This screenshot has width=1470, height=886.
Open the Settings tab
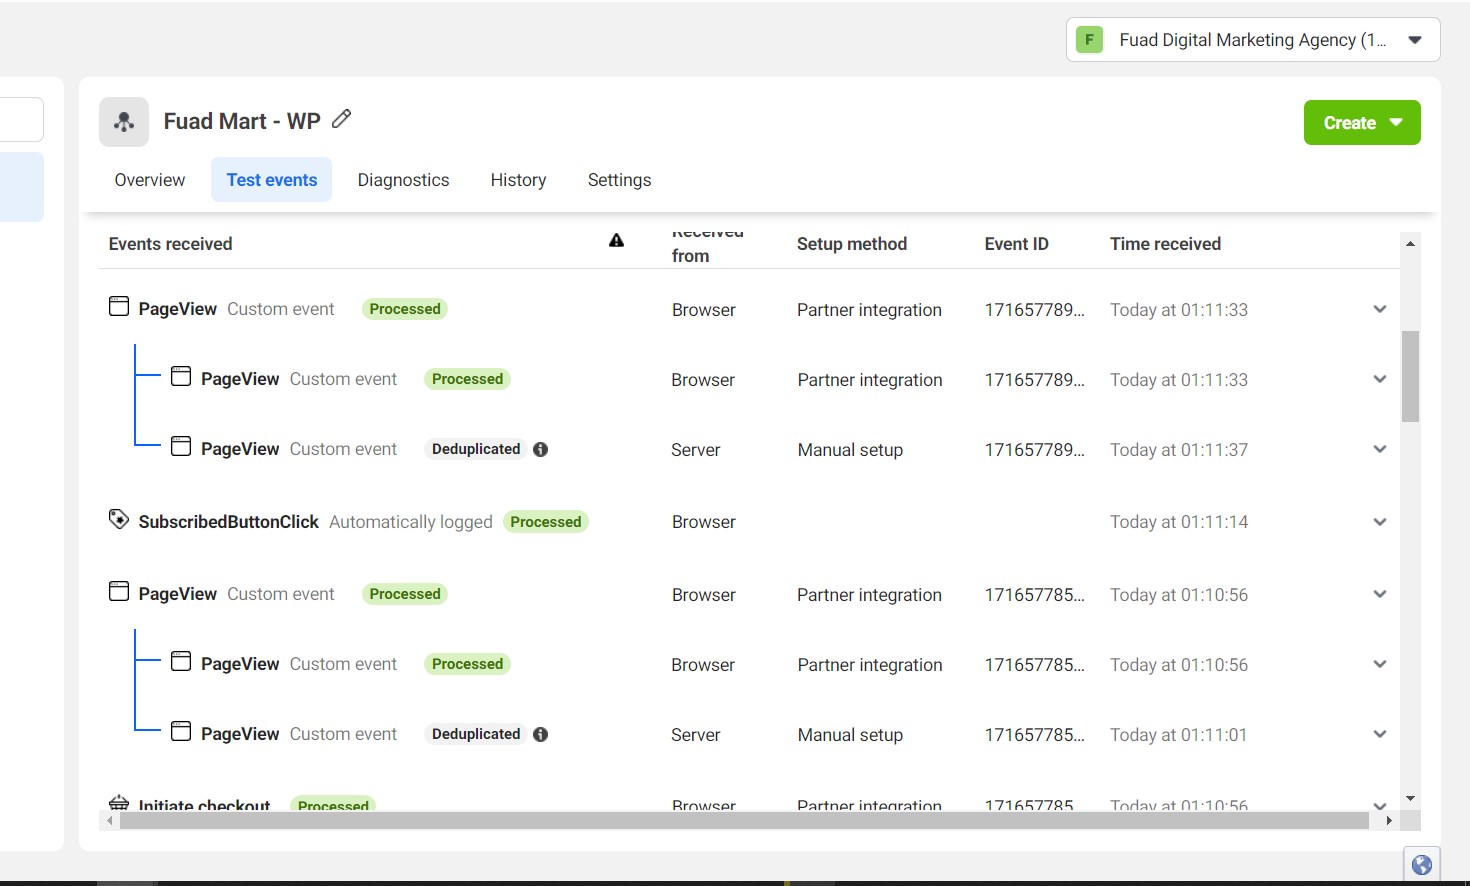(619, 180)
